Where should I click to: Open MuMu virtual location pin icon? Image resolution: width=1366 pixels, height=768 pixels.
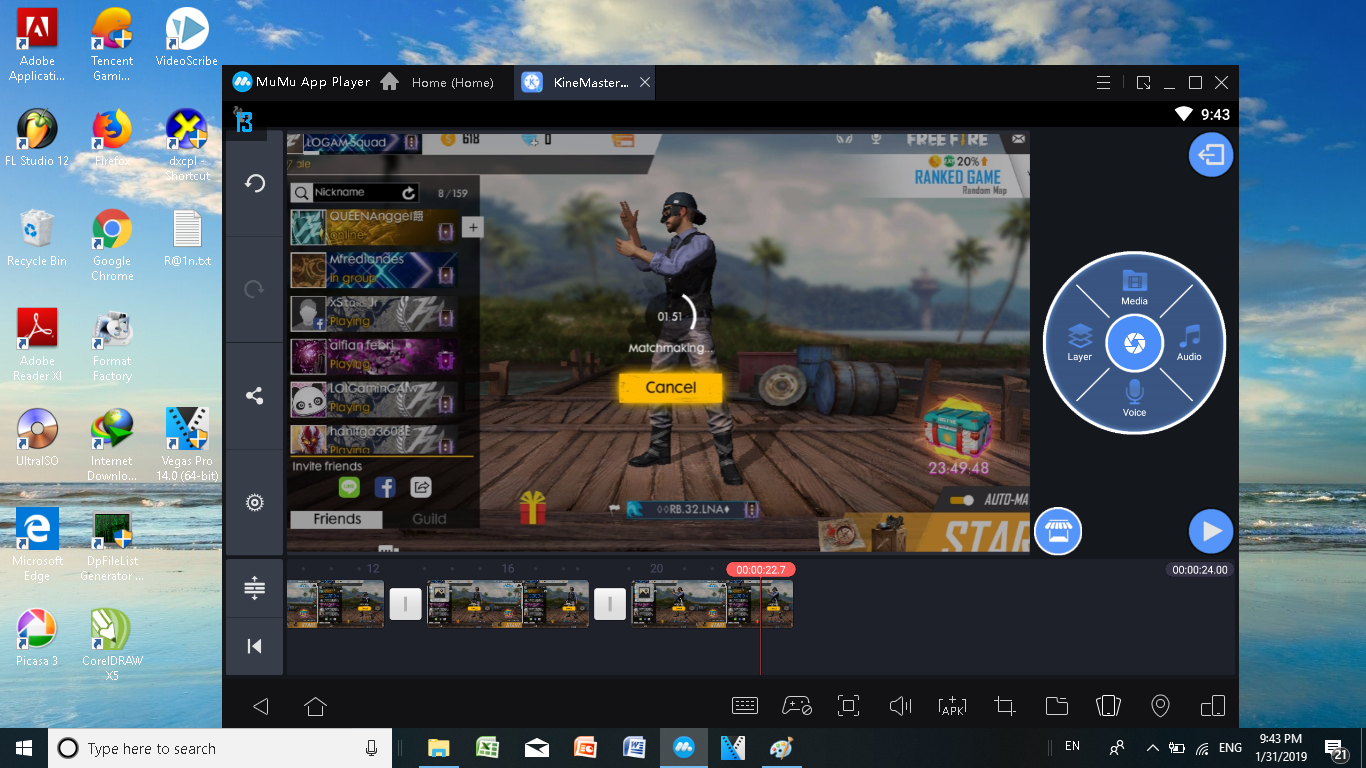1160,706
